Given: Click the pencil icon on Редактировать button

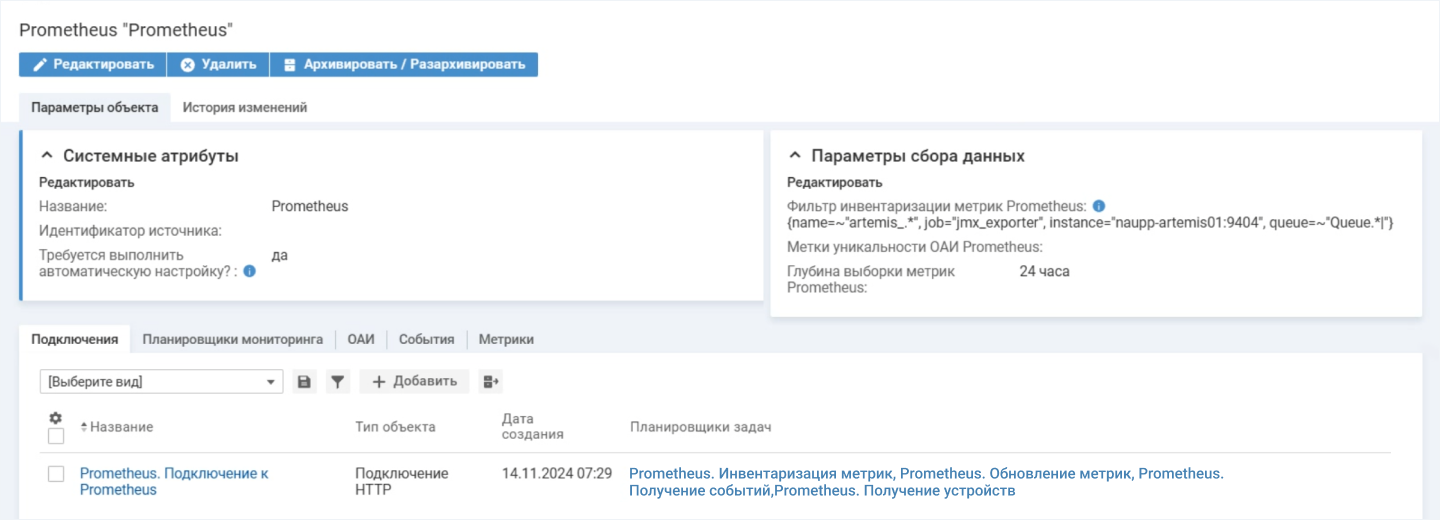Looking at the screenshot, I should tap(40, 64).
